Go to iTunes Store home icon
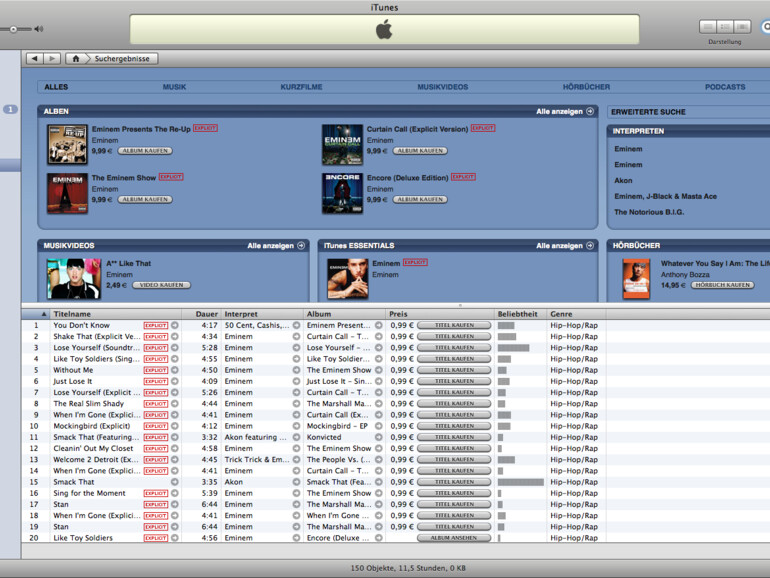Image resolution: width=770 pixels, height=578 pixels. click(76, 58)
